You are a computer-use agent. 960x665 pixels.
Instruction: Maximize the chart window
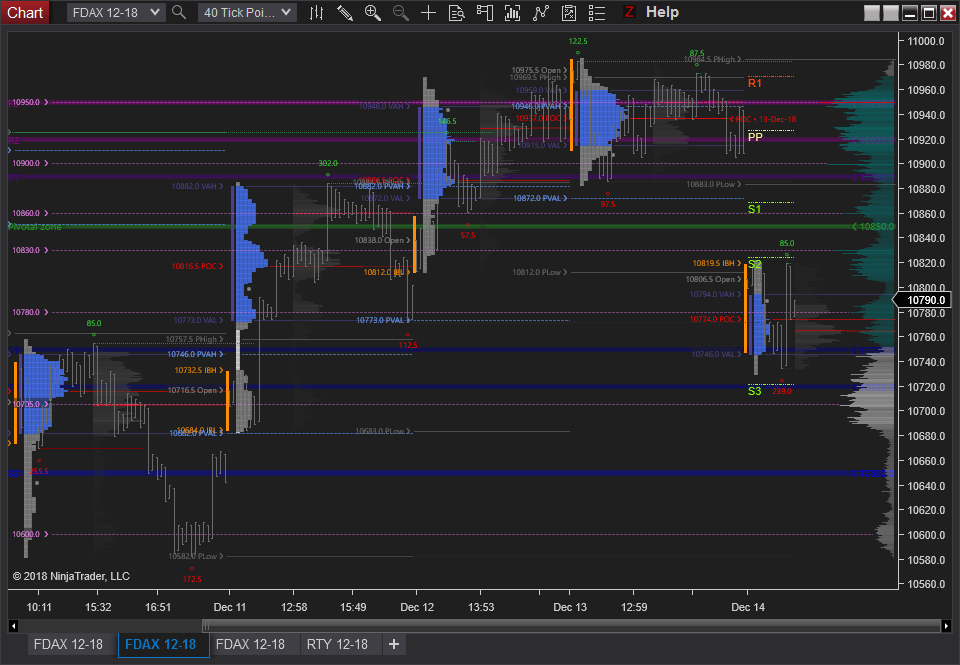tap(929, 13)
